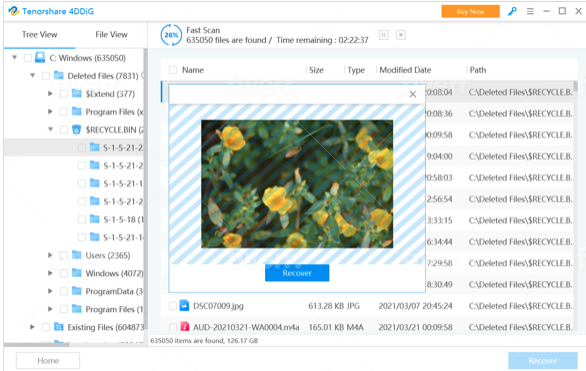586x371 pixels.
Task: Click the DSC07009.jpg image file icon
Action: (x=184, y=305)
